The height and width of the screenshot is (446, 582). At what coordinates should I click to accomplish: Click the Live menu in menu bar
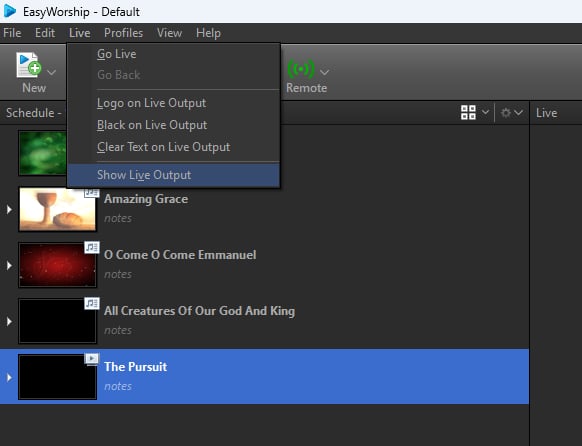coord(79,33)
